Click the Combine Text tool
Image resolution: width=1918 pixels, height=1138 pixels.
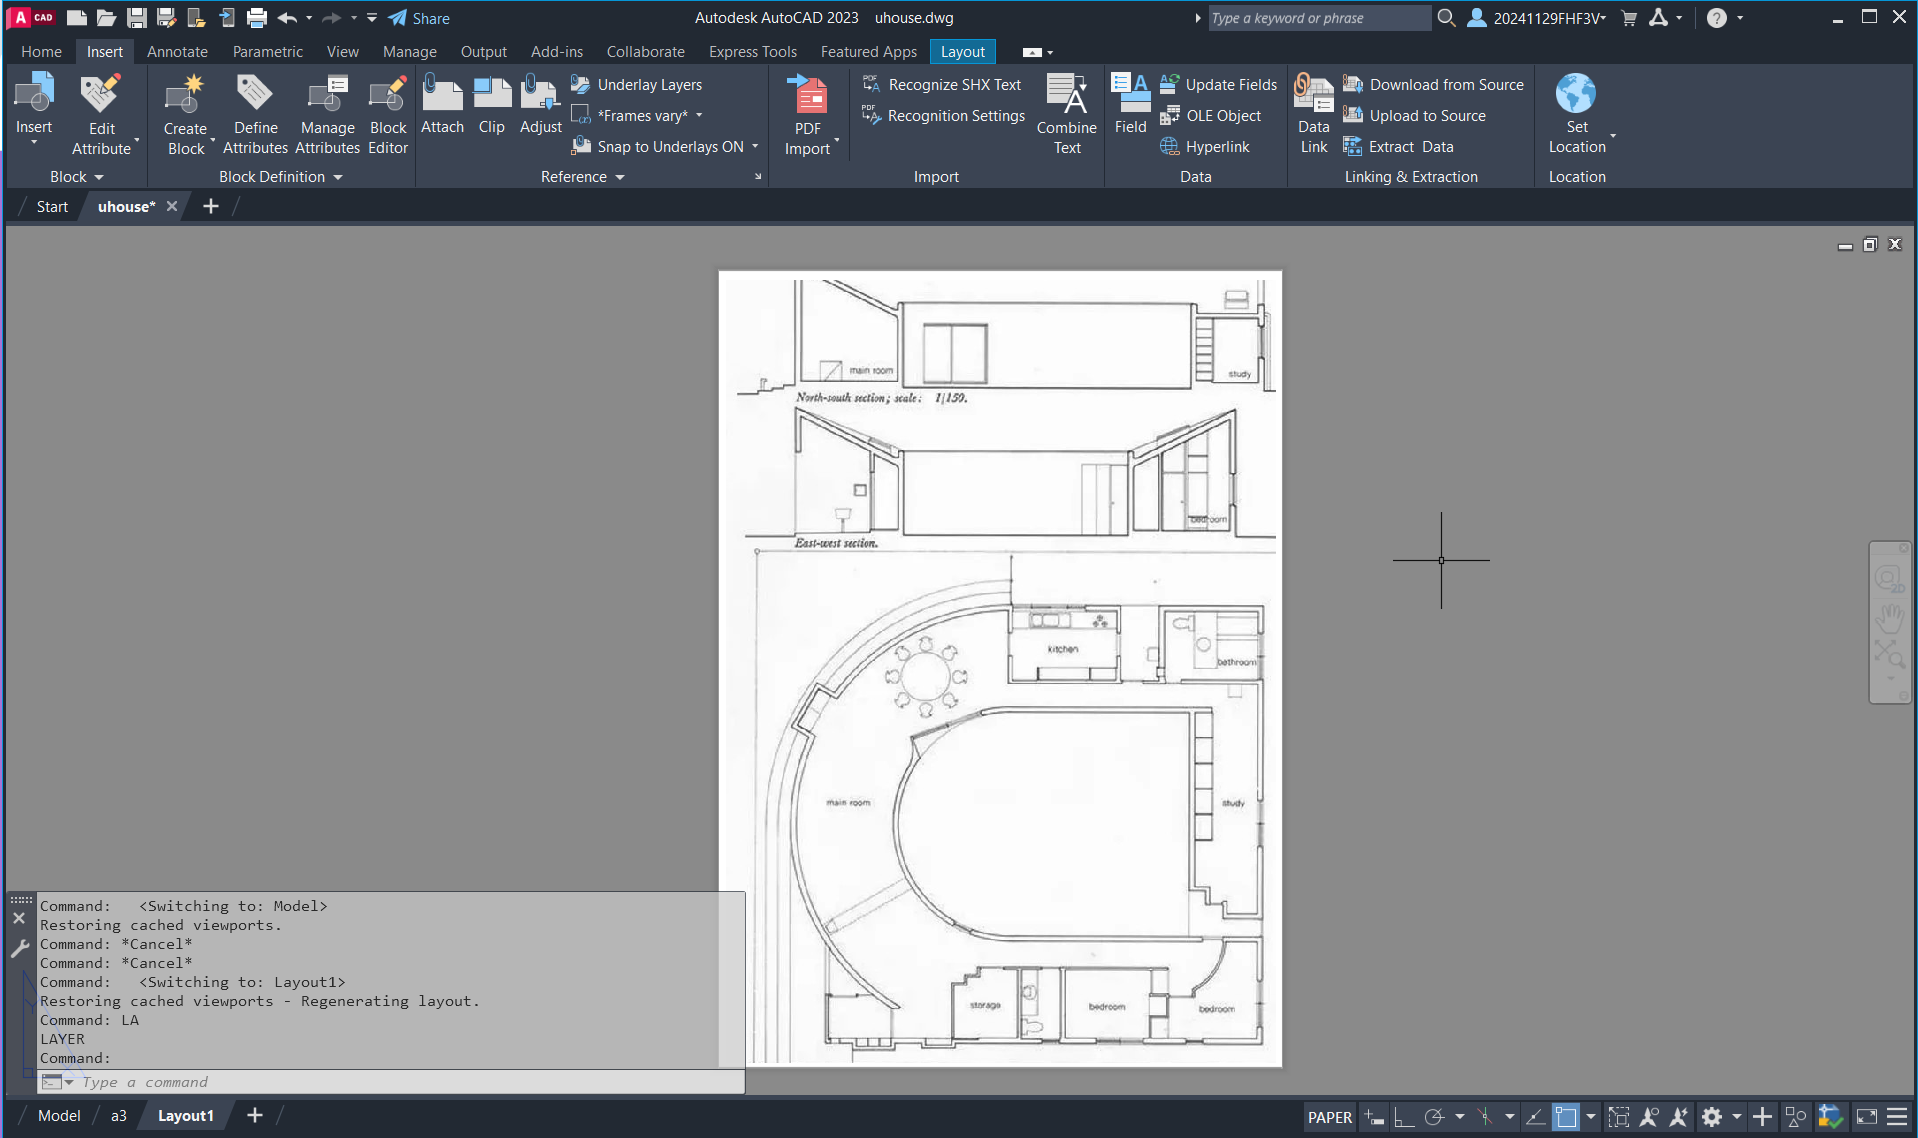coord(1066,114)
